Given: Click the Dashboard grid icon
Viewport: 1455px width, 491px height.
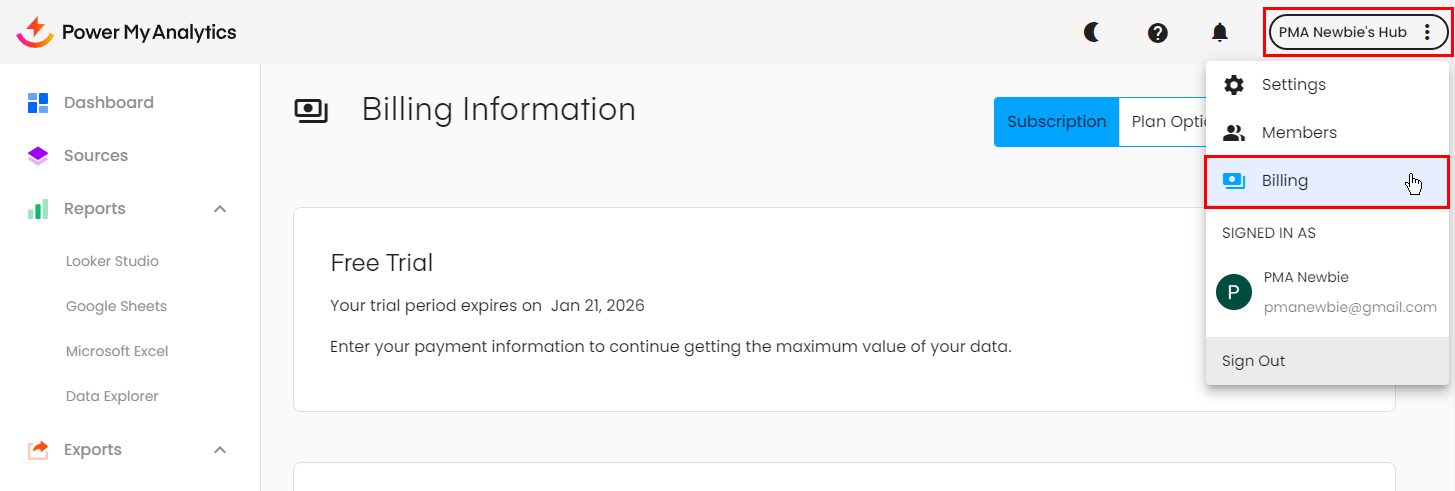Looking at the screenshot, I should [x=38, y=103].
